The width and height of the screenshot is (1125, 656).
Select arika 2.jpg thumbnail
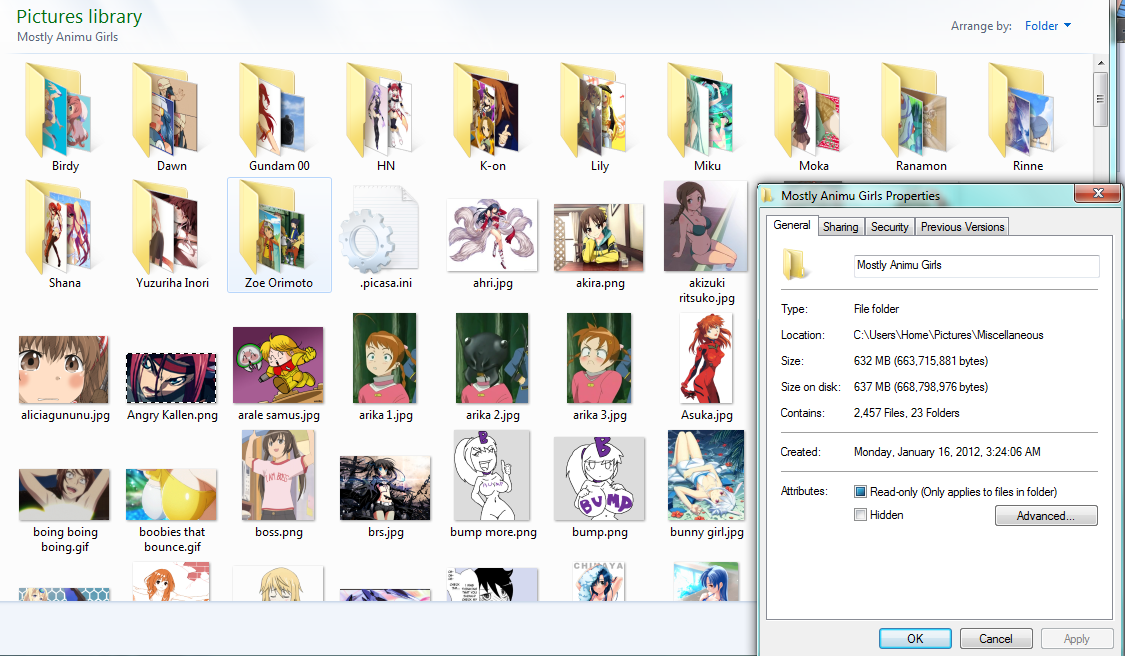pyautogui.click(x=491, y=357)
